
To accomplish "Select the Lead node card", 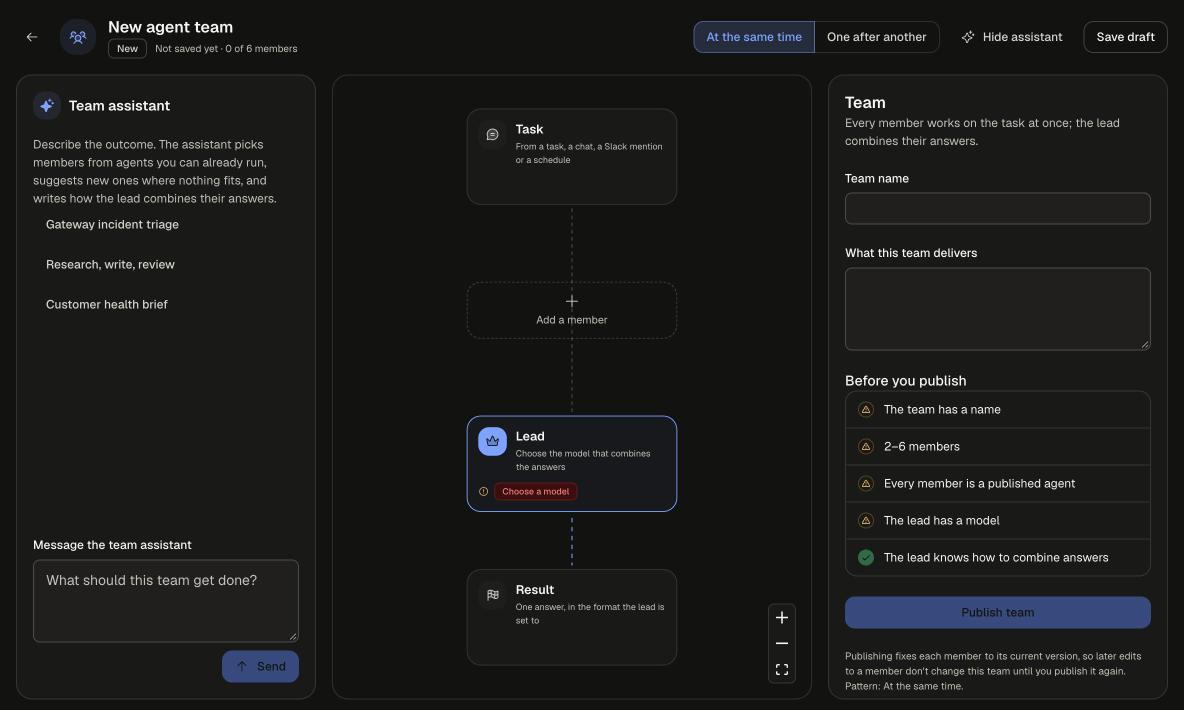I will point(572,464).
